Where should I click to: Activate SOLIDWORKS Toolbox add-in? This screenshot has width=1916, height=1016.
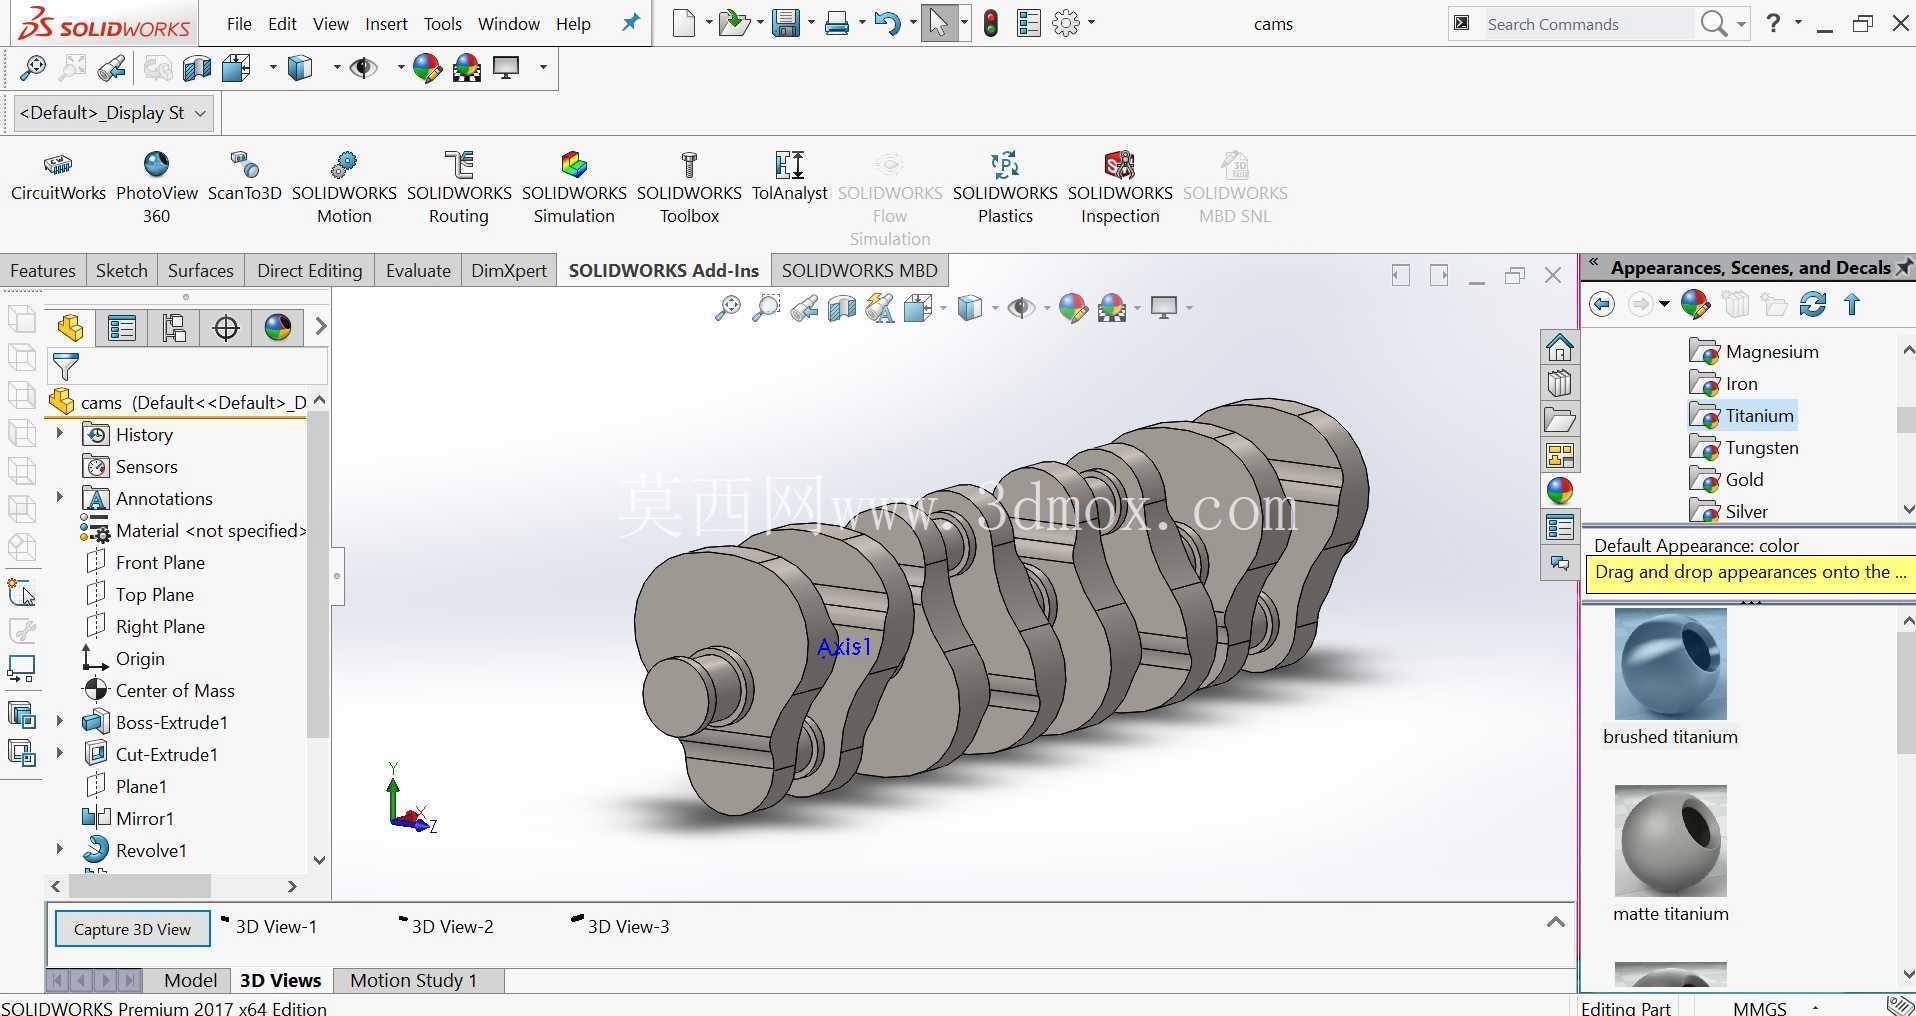point(689,188)
